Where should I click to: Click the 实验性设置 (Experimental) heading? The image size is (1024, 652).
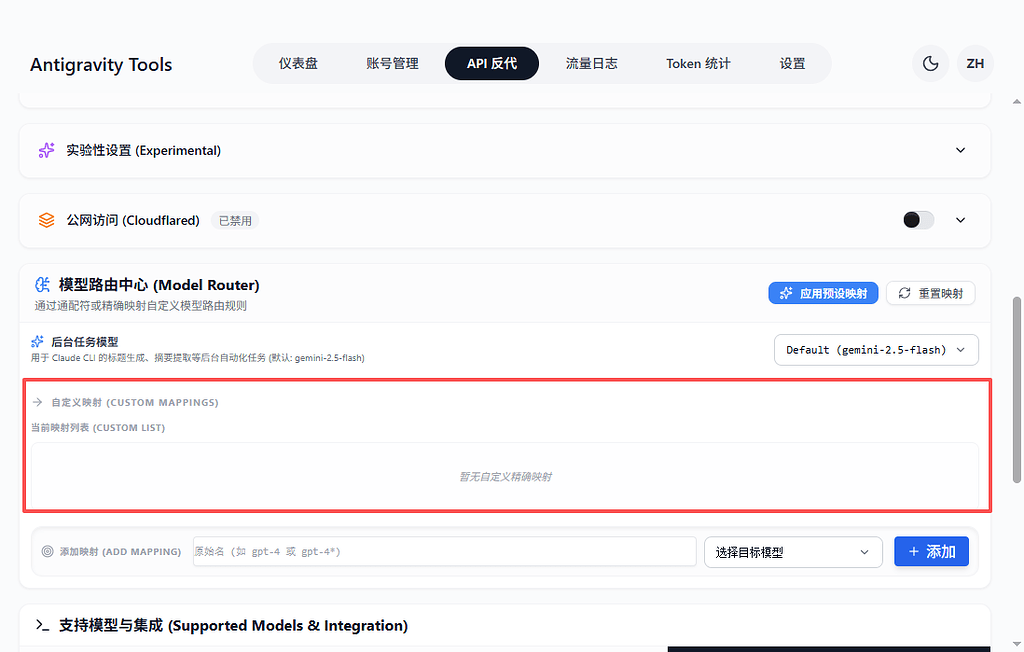[144, 150]
